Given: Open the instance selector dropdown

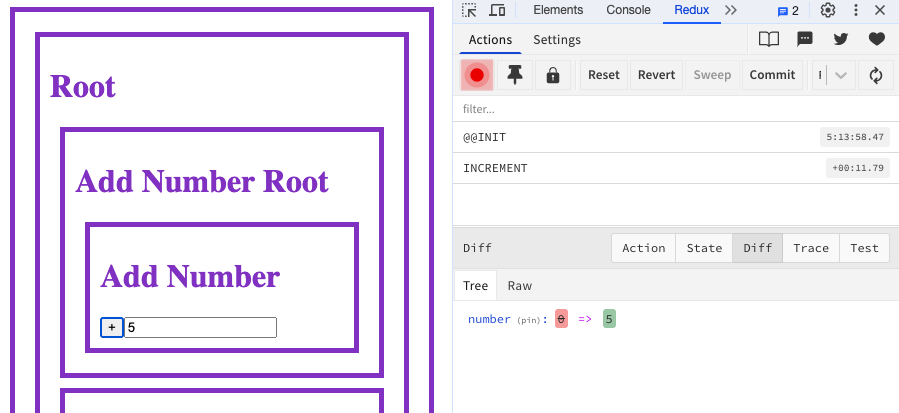Looking at the screenshot, I should [x=834, y=75].
